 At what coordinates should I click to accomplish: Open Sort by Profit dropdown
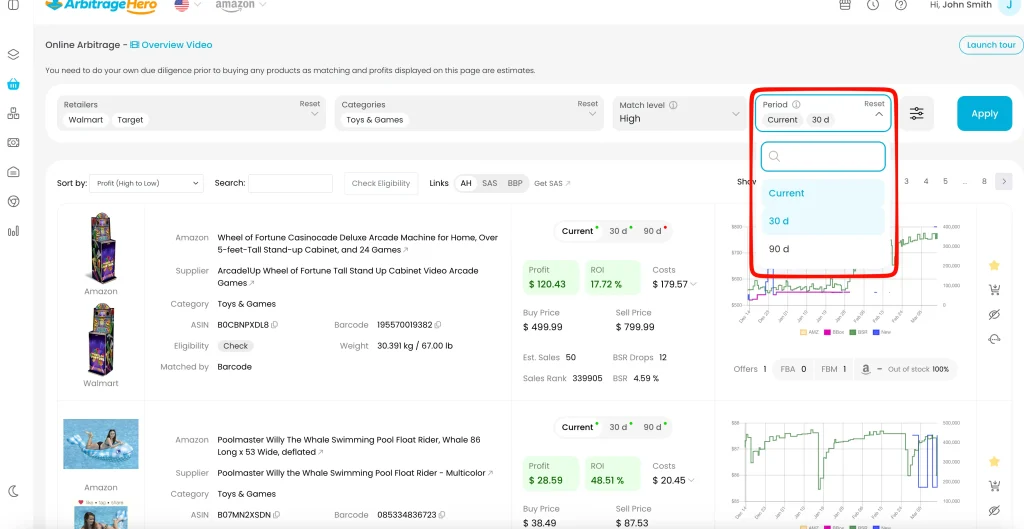(146, 184)
